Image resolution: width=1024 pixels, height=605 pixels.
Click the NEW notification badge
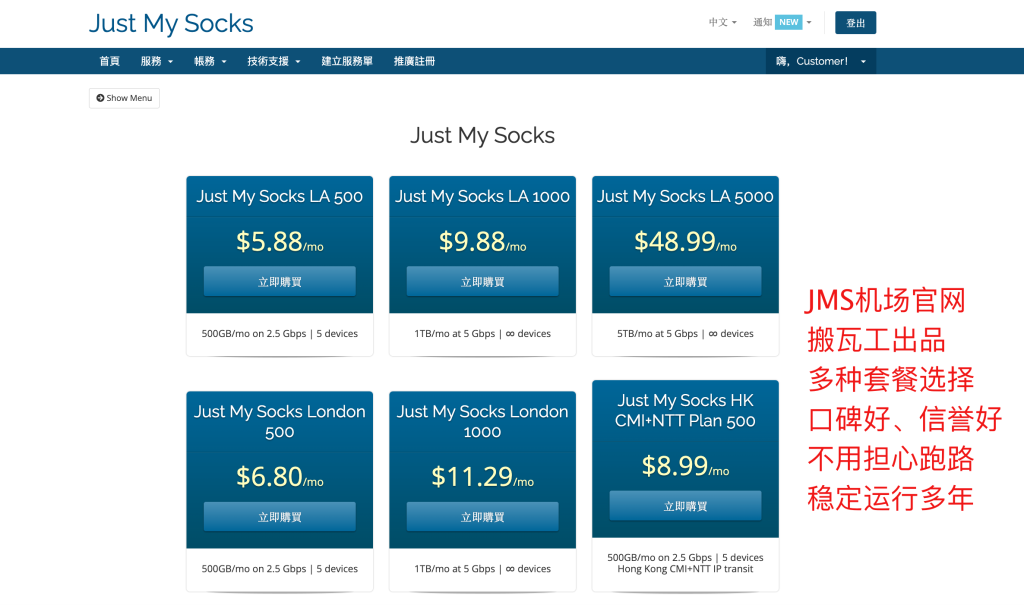point(789,22)
